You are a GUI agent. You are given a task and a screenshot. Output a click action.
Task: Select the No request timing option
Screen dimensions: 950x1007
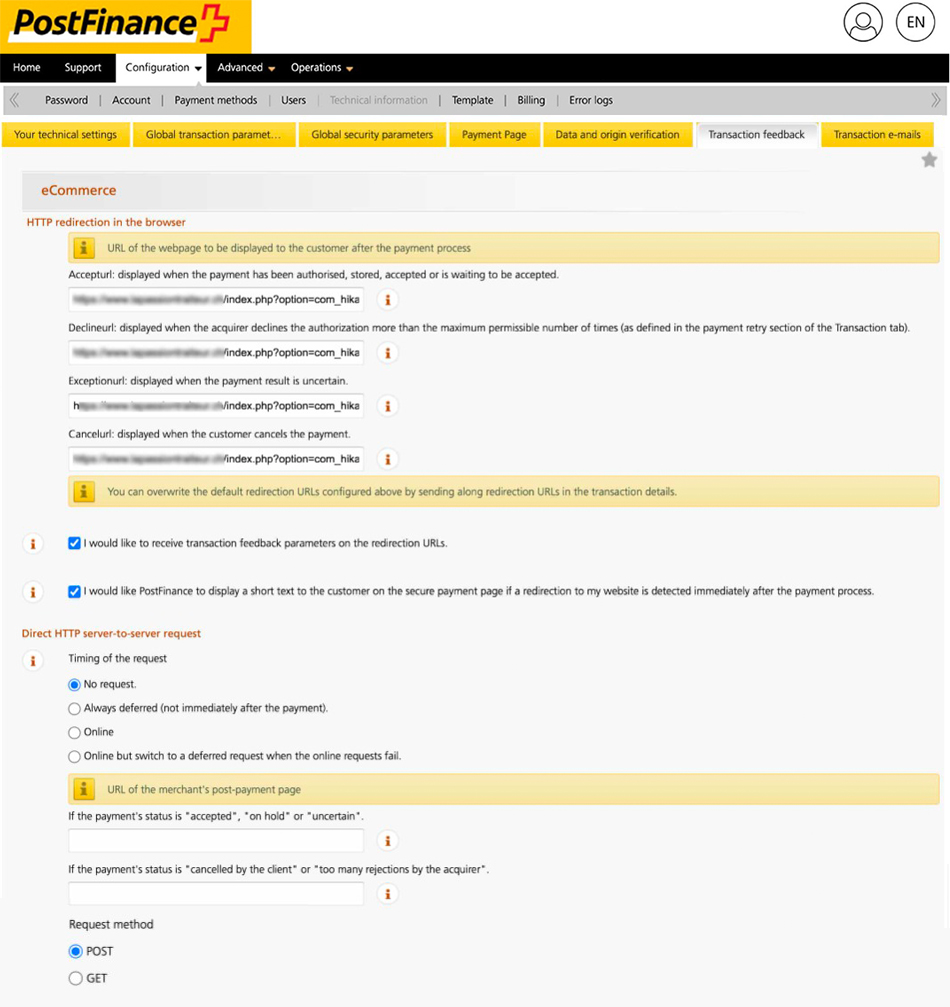click(75, 685)
